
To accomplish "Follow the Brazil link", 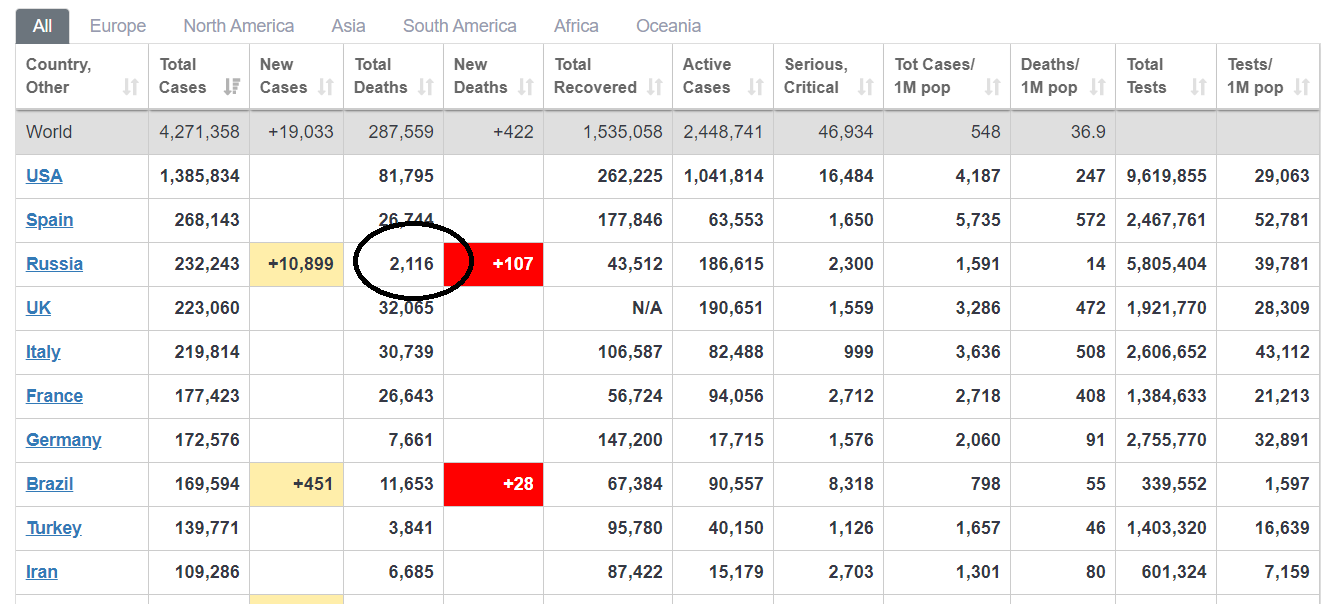I will pyautogui.click(x=50, y=484).
